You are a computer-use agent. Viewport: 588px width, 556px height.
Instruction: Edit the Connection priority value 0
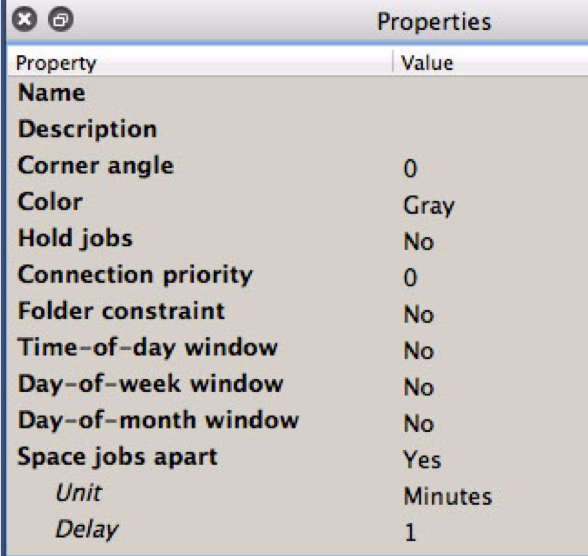point(410,277)
